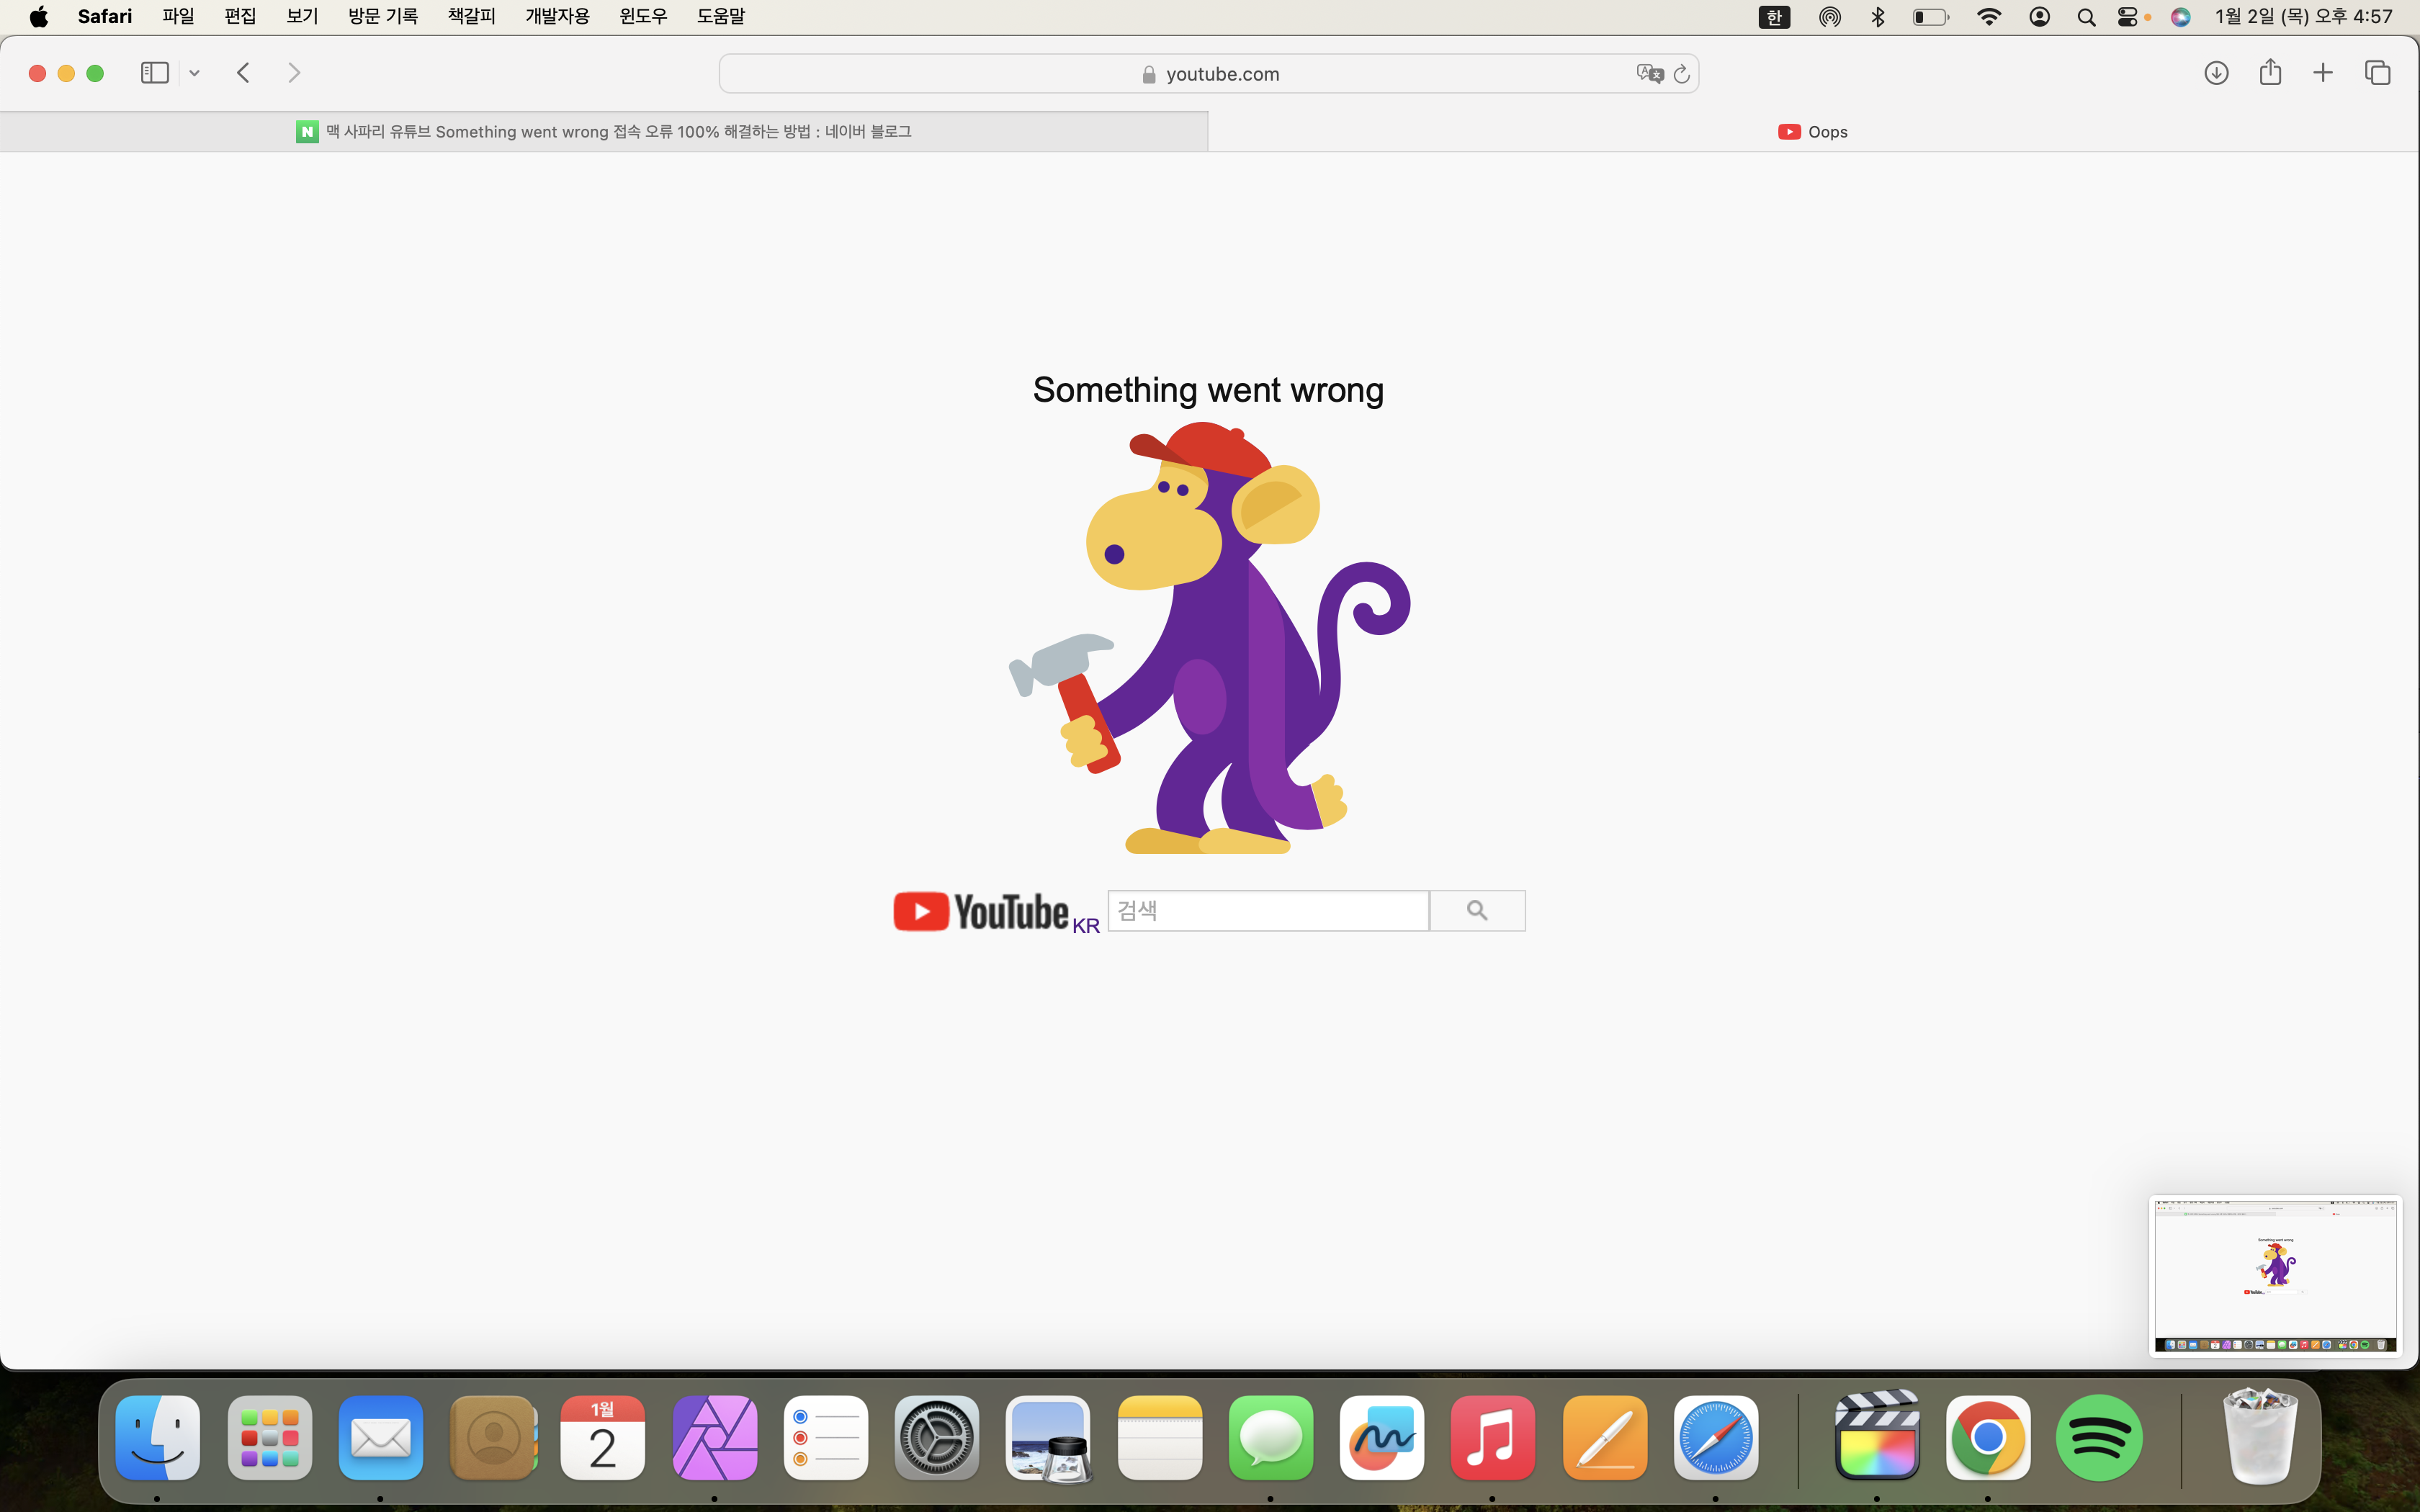Screen dimensions: 2420x1512
Task: Switch to the Naver blog tab
Action: pyautogui.click(x=604, y=132)
